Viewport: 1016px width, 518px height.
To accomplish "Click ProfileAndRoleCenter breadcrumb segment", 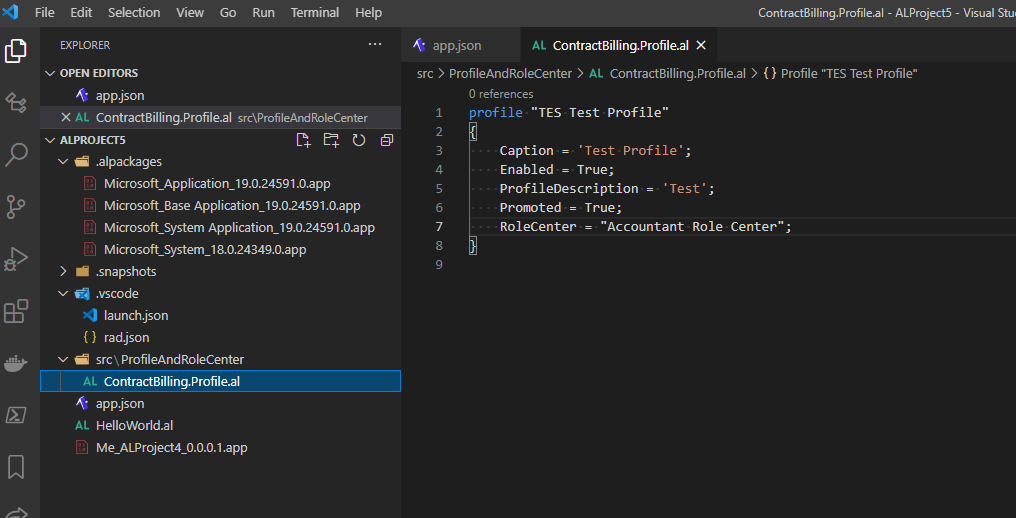I will 510,73.
